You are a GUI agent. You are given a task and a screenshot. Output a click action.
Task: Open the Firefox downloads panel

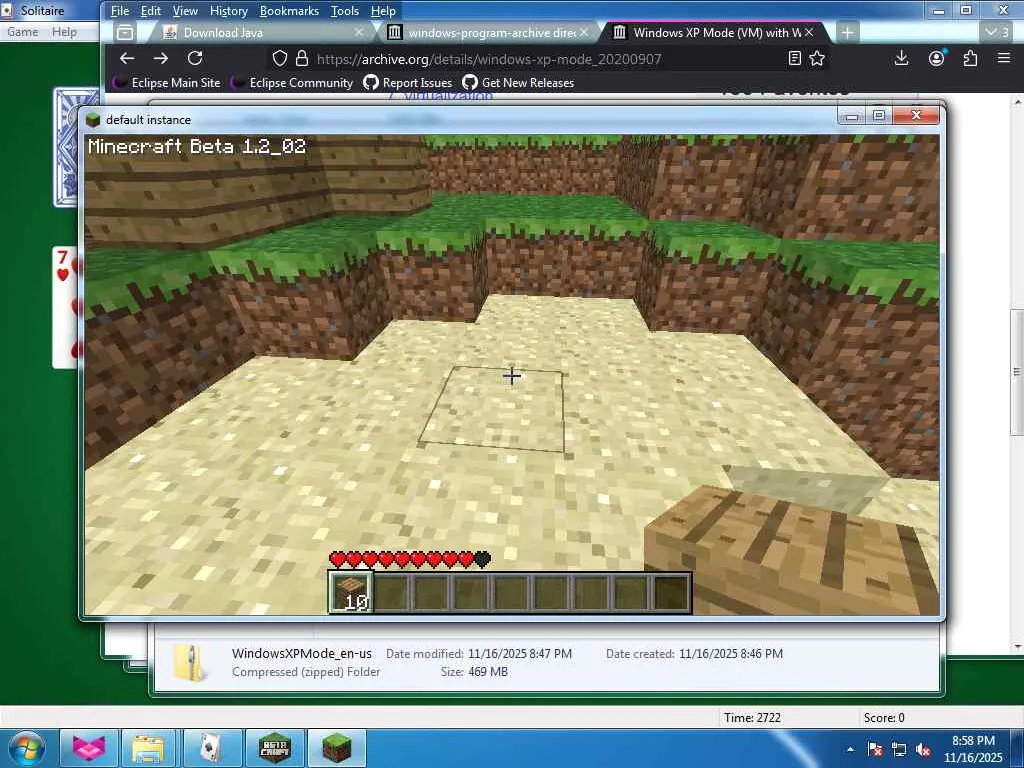pyautogui.click(x=901, y=59)
